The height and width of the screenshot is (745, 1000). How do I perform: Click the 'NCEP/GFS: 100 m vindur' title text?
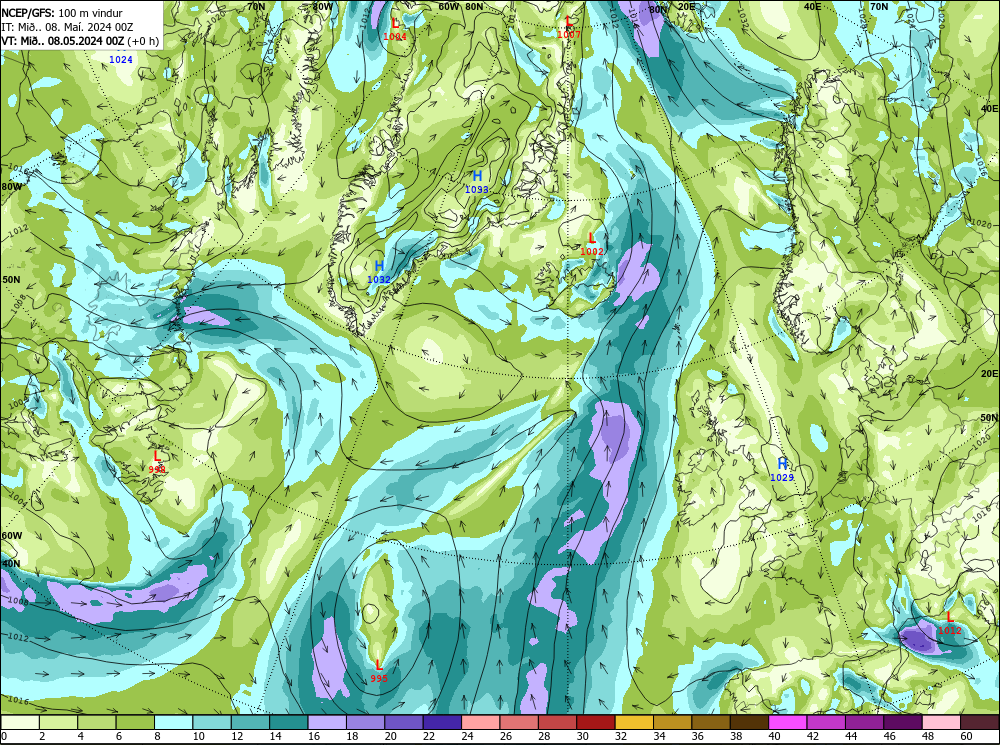[x=61, y=13]
